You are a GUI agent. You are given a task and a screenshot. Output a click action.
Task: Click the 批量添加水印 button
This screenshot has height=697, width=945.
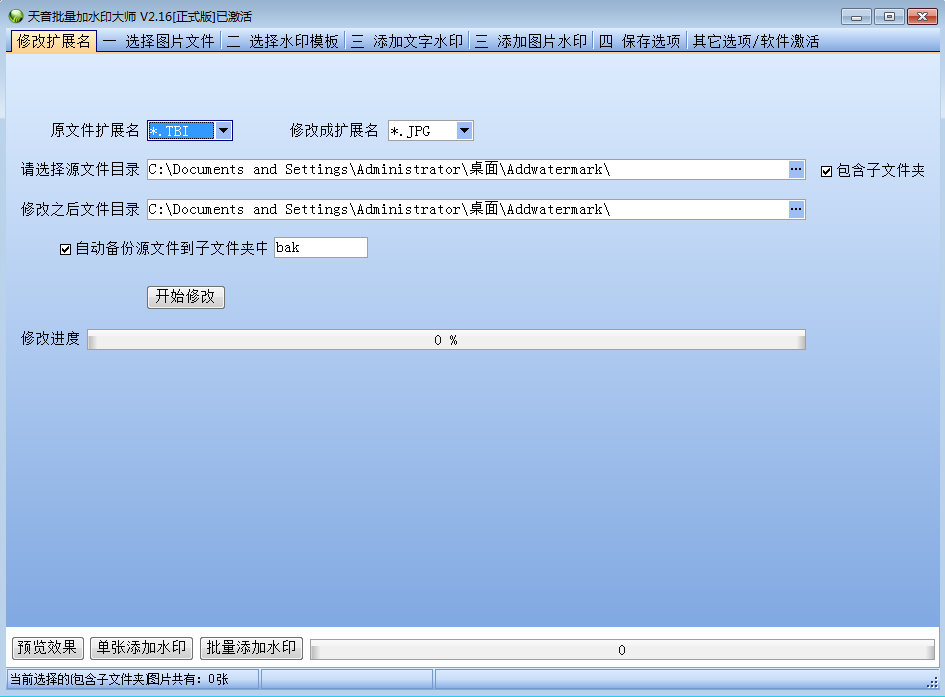[251, 647]
